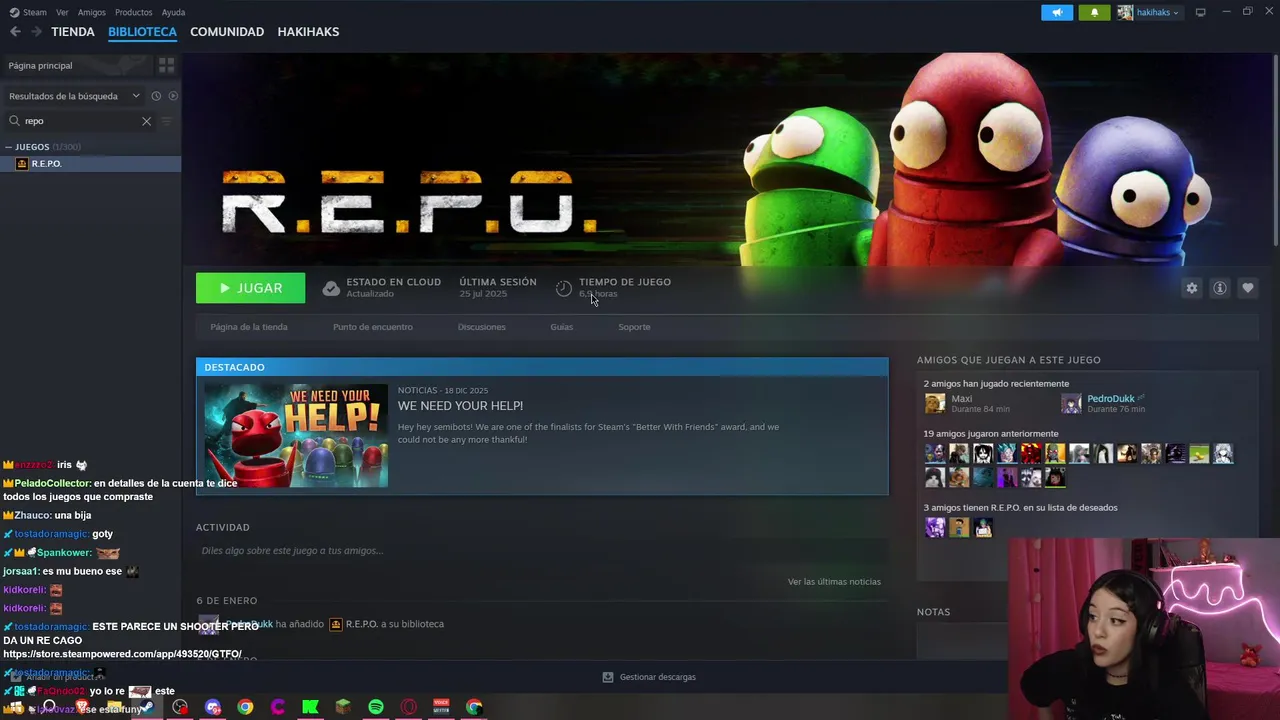The height and width of the screenshot is (720, 1280).
Task: Go to the TIENDA section
Action: 73,32
